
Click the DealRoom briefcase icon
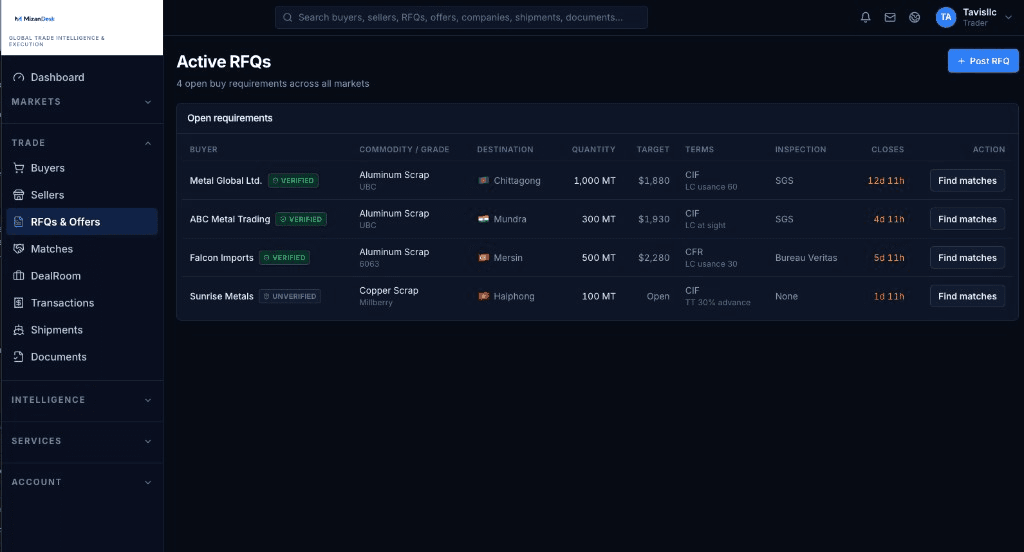(18, 276)
